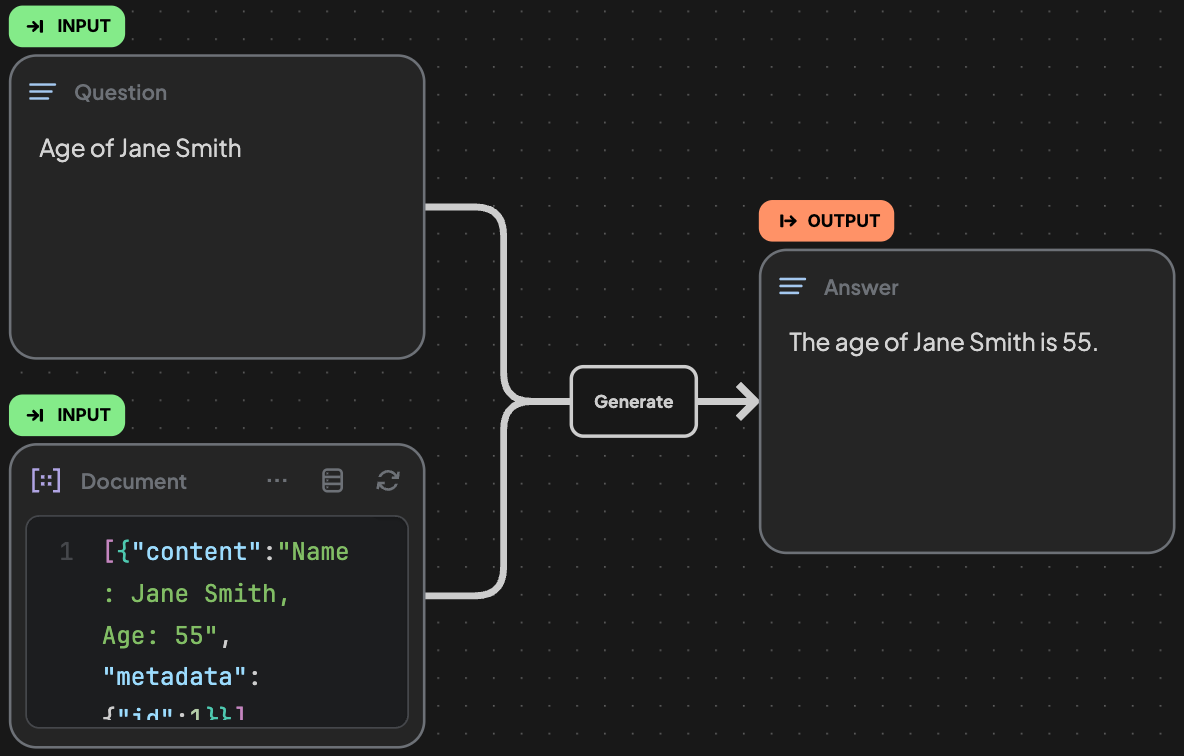This screenshot has width=1184, height=756.
Task: Click the Document brackets type icon
Action: [x=46, y=480]
